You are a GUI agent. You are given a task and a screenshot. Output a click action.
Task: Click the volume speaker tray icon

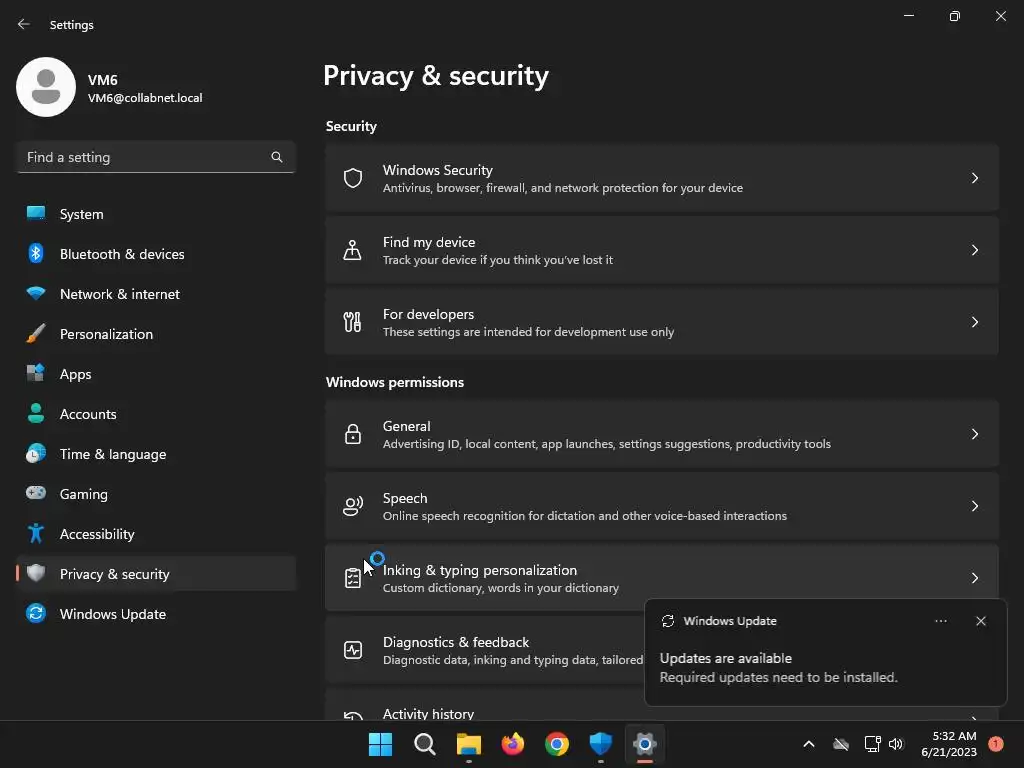coord(896,744)
